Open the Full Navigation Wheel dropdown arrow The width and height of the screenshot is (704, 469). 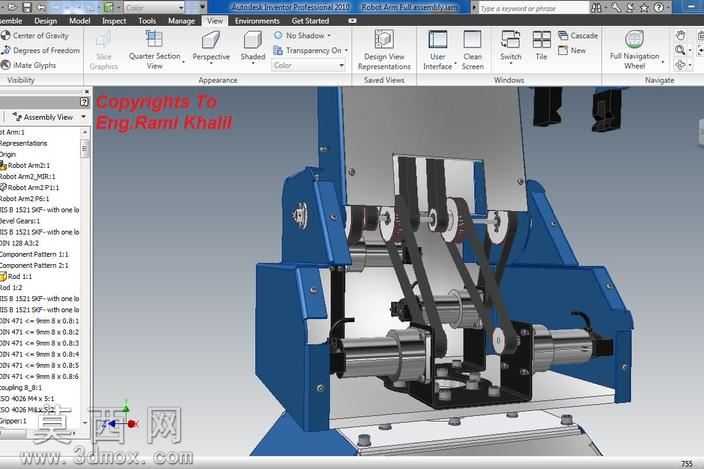pos(663,61)
